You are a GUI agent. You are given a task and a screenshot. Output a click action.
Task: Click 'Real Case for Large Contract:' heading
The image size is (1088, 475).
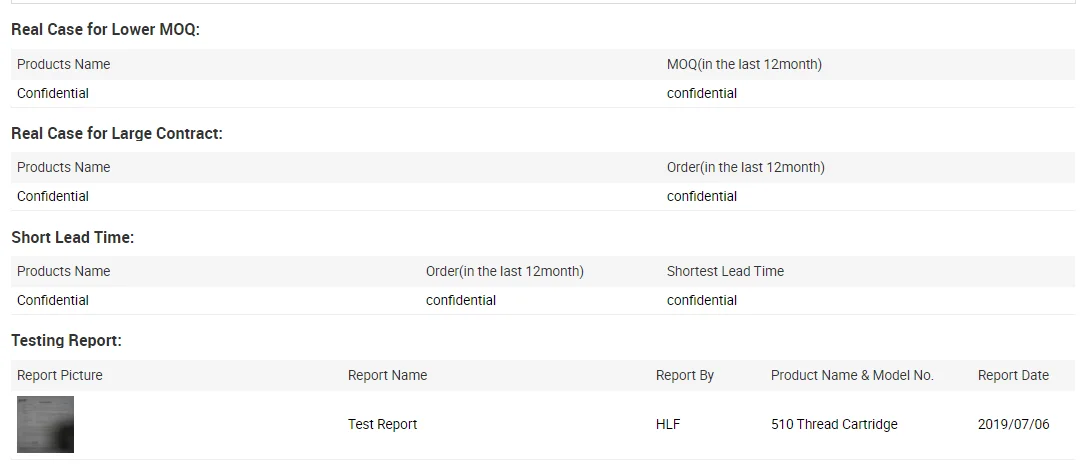point(117,133)
